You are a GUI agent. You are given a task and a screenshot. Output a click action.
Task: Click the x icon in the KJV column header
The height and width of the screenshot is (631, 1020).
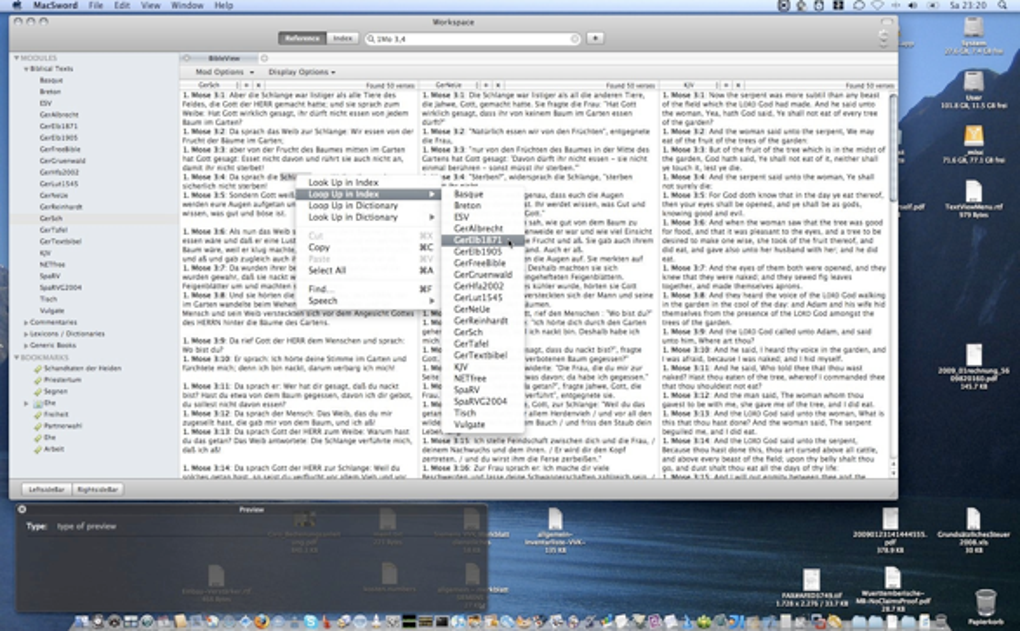(x=738, y=85)
